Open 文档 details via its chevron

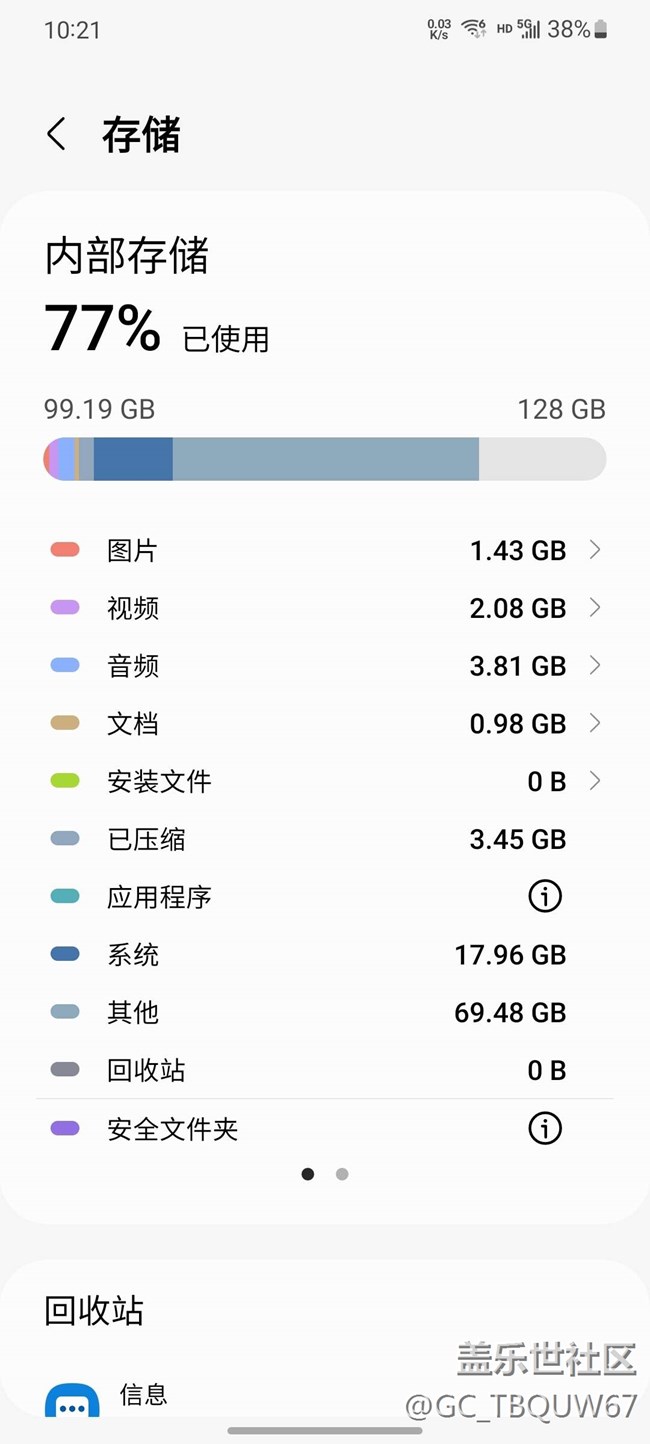[x=595, y=723]
